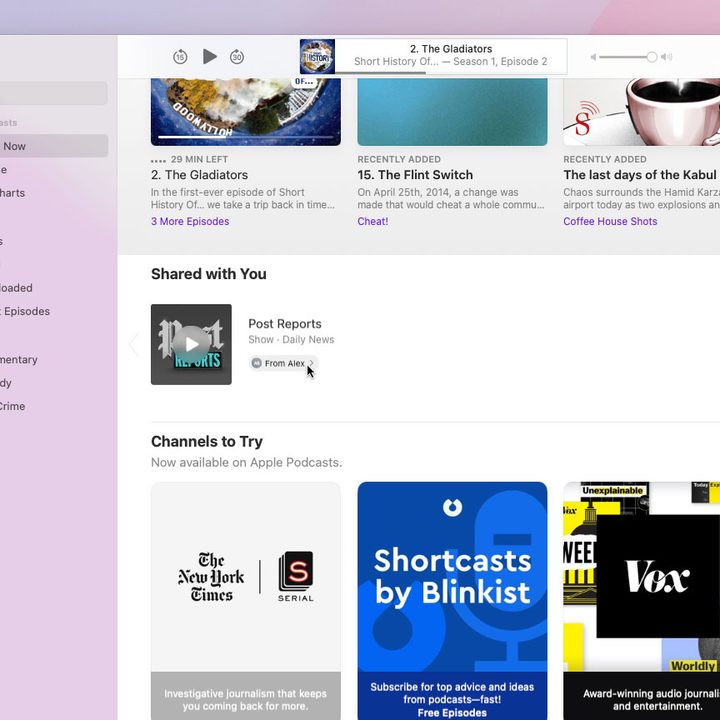Expand the chevron next to From Alex
The width and height of the screenshot is (720, 720).
(311, 363)
